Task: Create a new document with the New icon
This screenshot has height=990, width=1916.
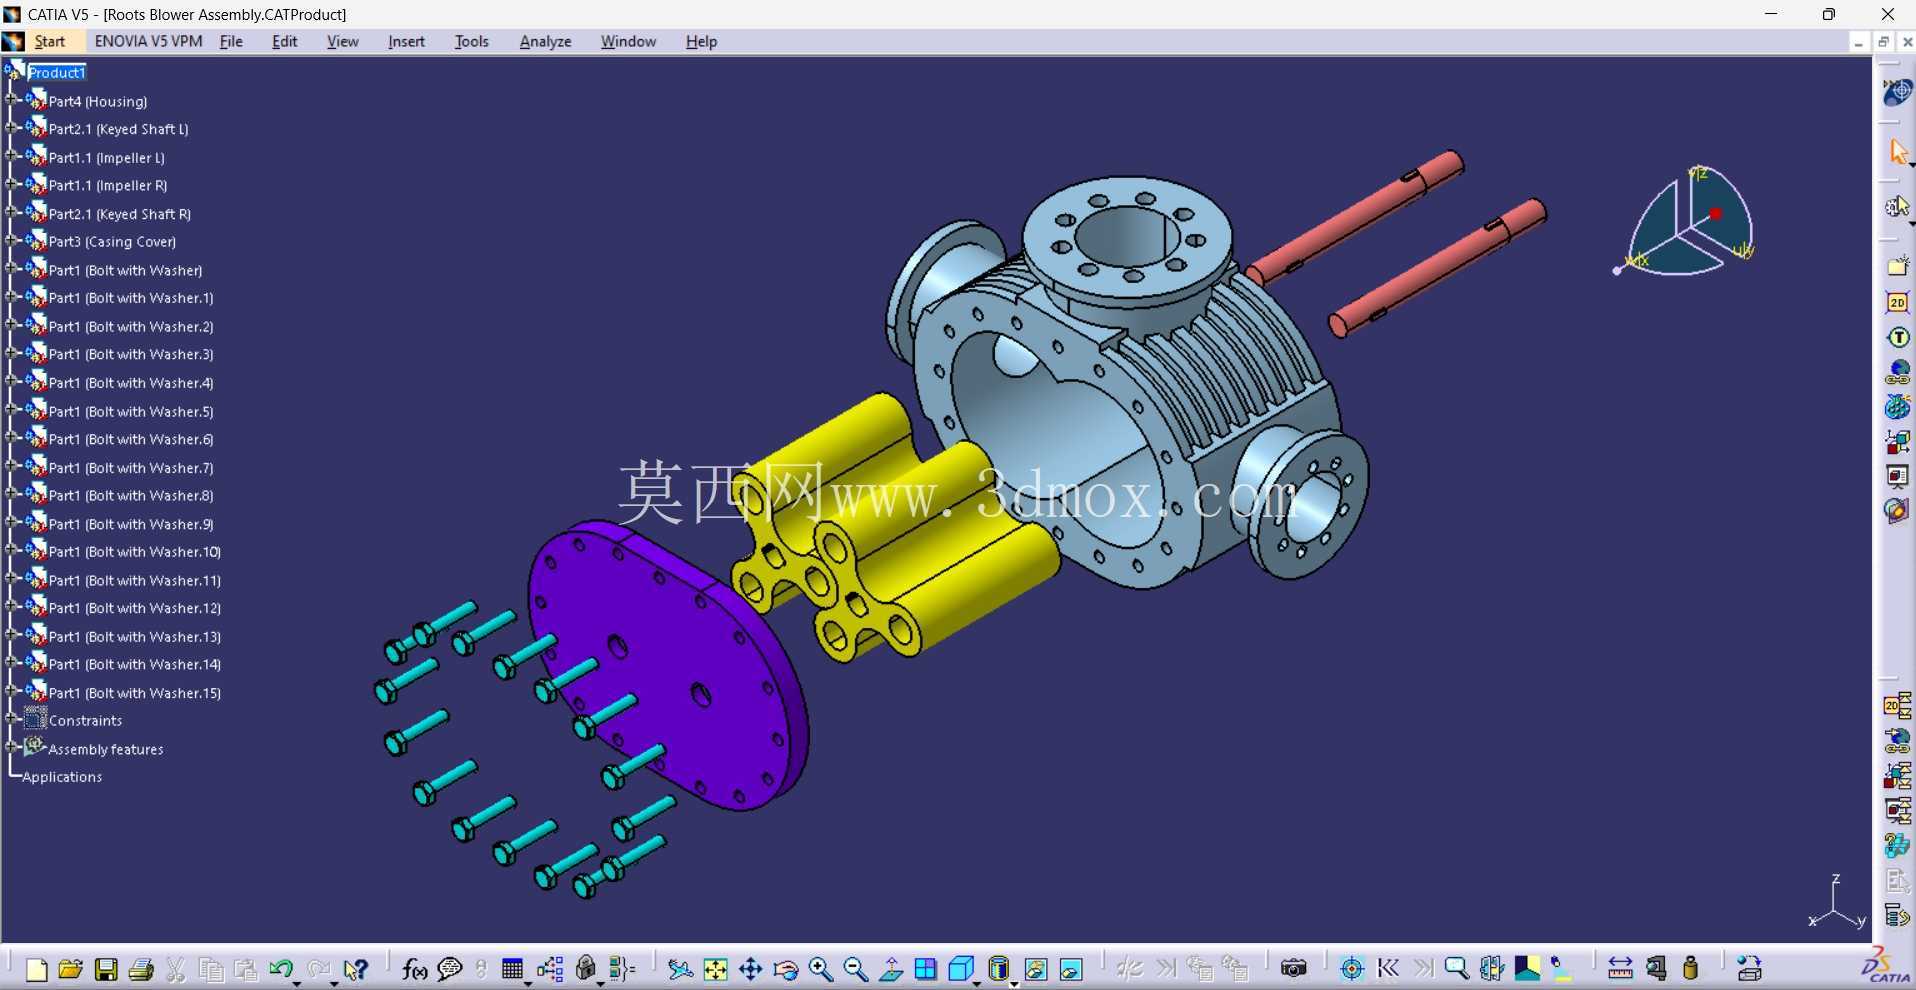Action: tap(37, 969)
